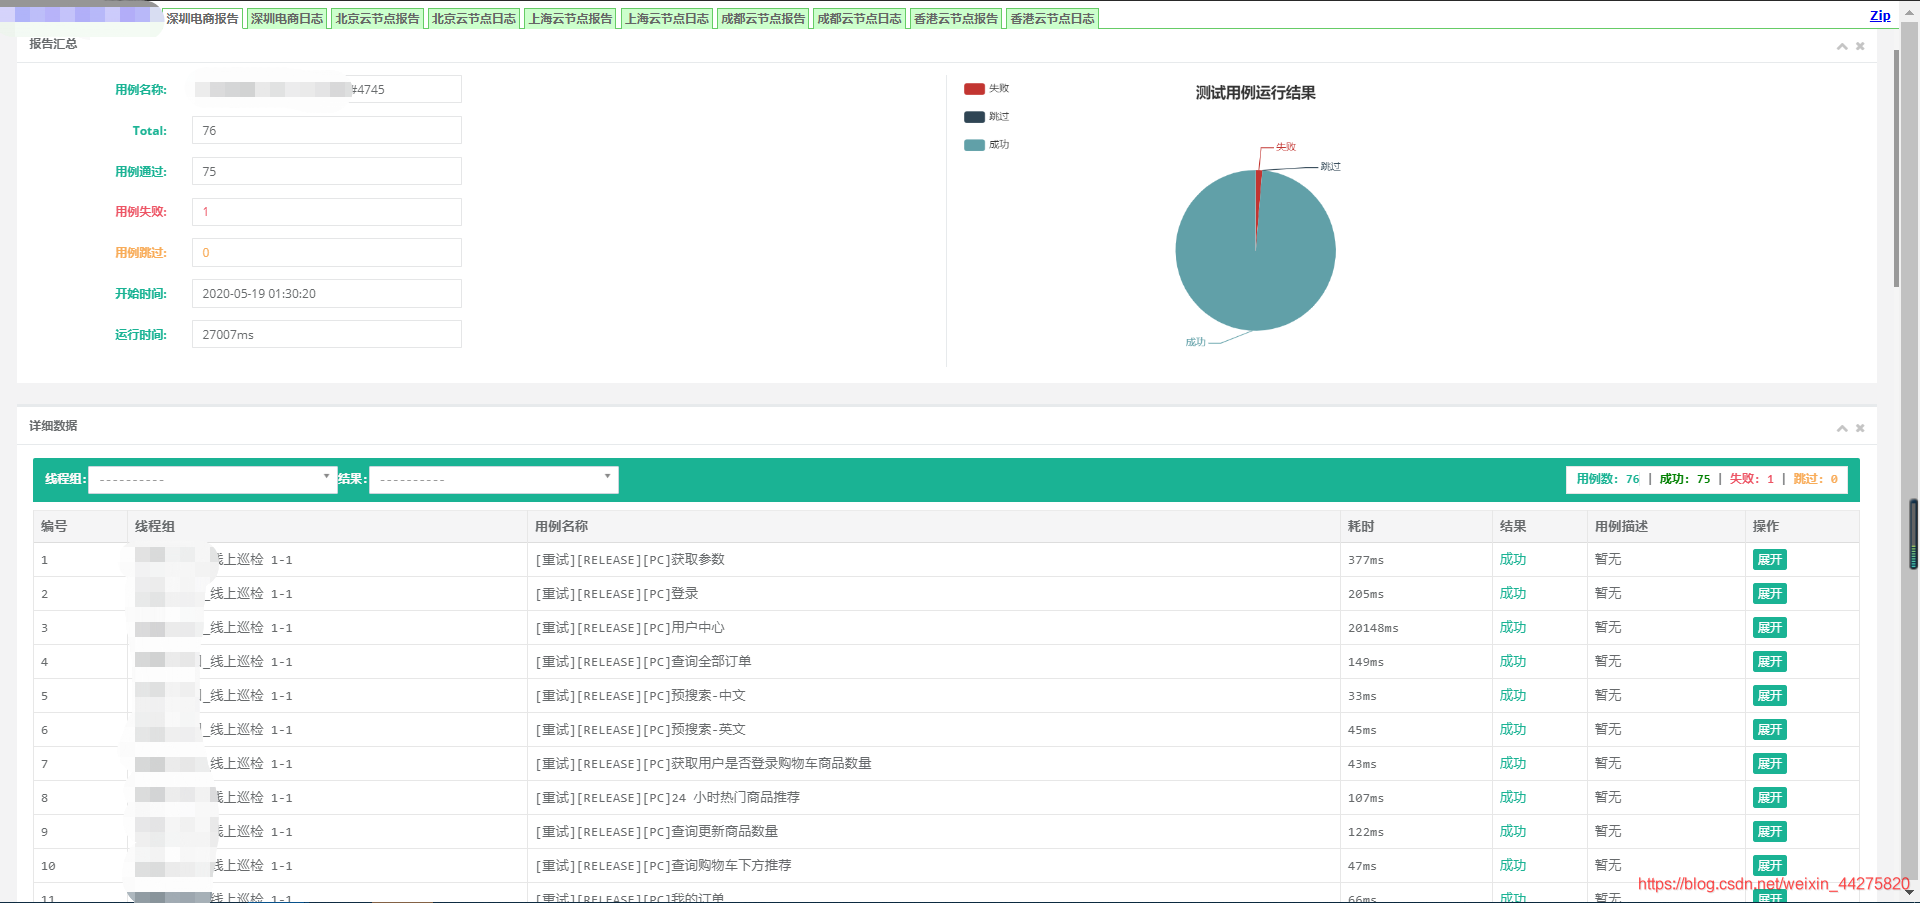The width and height of the screenshot is (1920, 903).
Task: Click the 用例数: 76 summary counter
Action: (1608, 479)
